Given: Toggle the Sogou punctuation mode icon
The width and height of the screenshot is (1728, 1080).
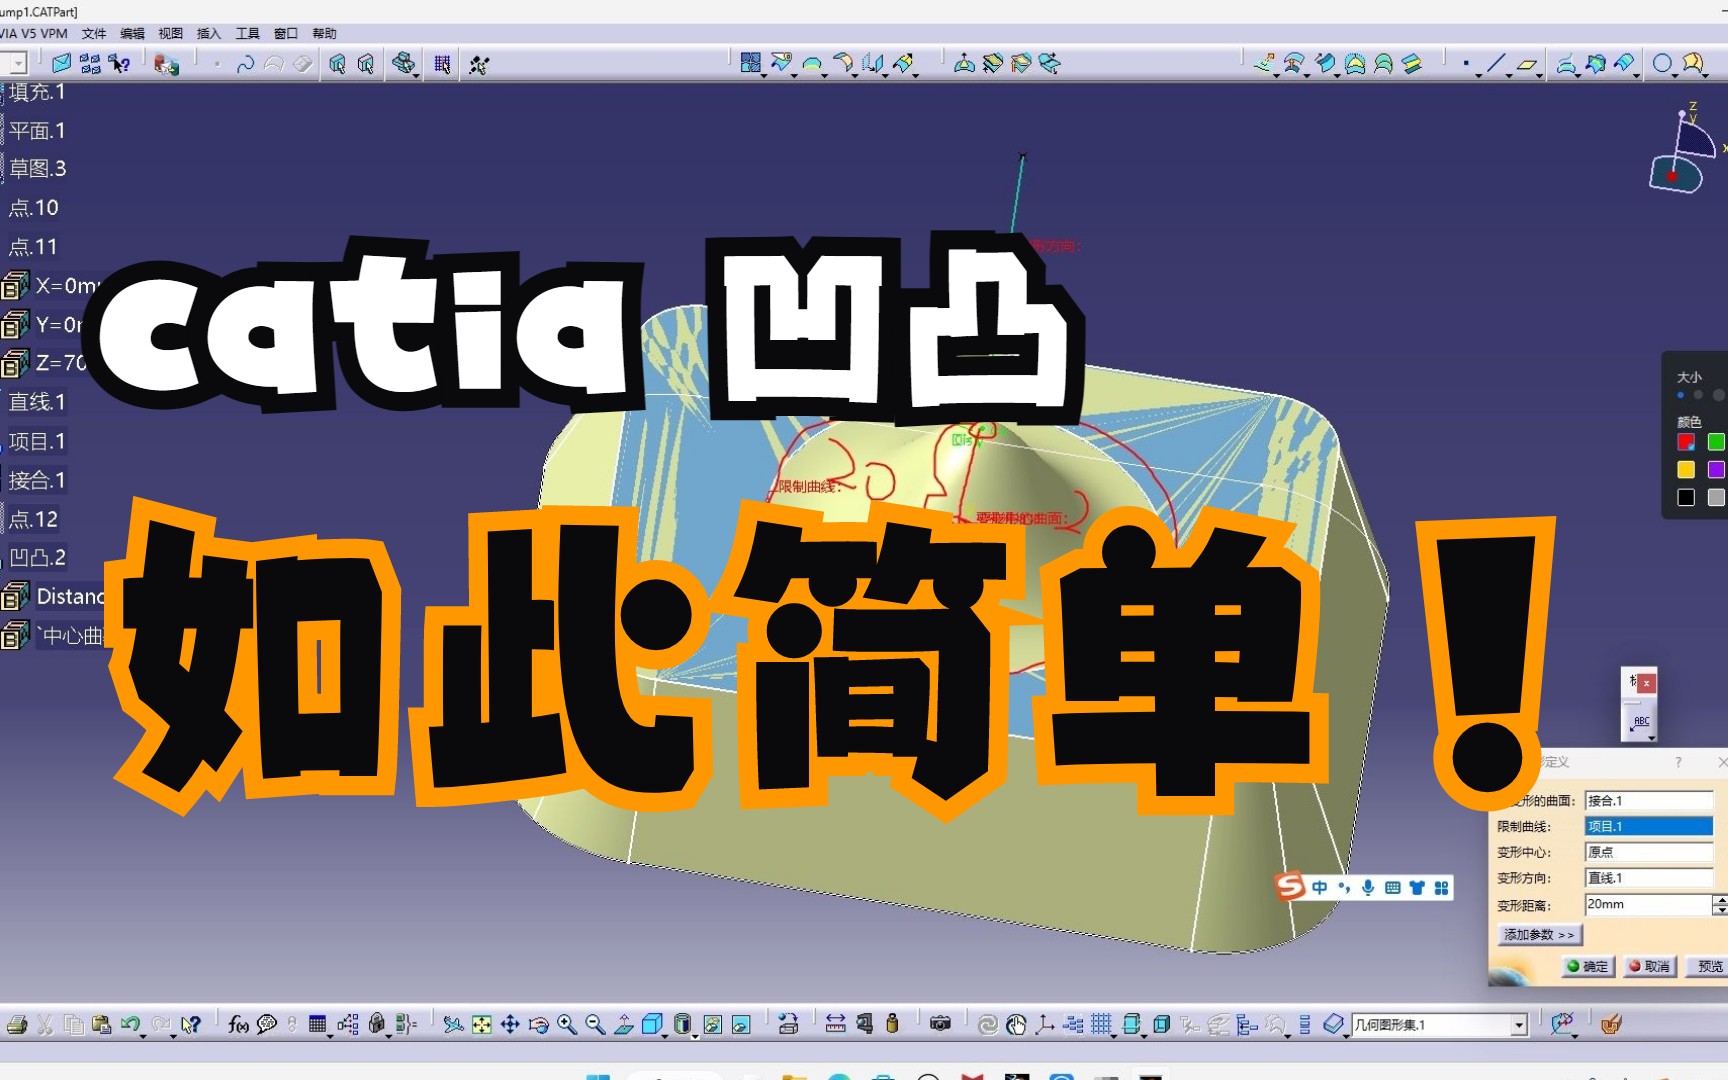Looking at the screenshot, I should click(1344, 887).
